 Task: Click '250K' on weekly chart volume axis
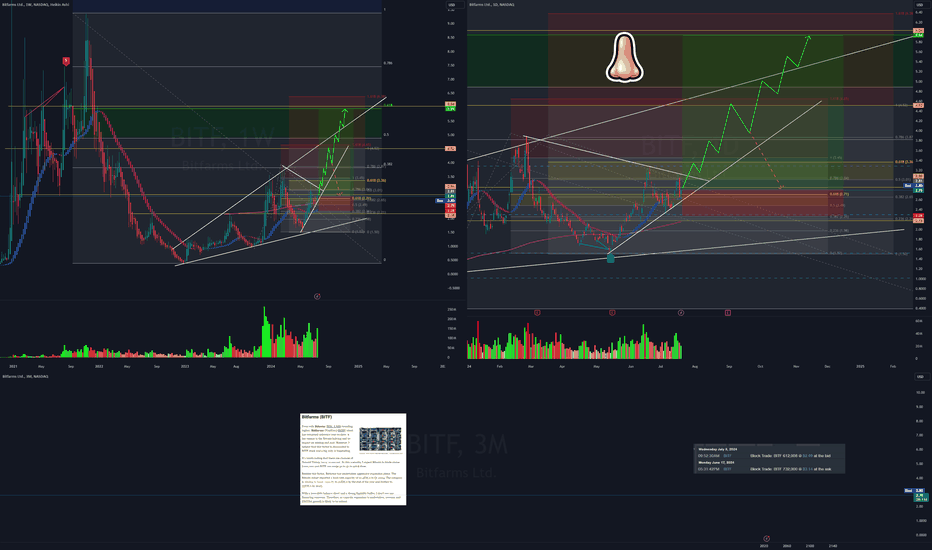pyautogui.click(x=452, y=310)
